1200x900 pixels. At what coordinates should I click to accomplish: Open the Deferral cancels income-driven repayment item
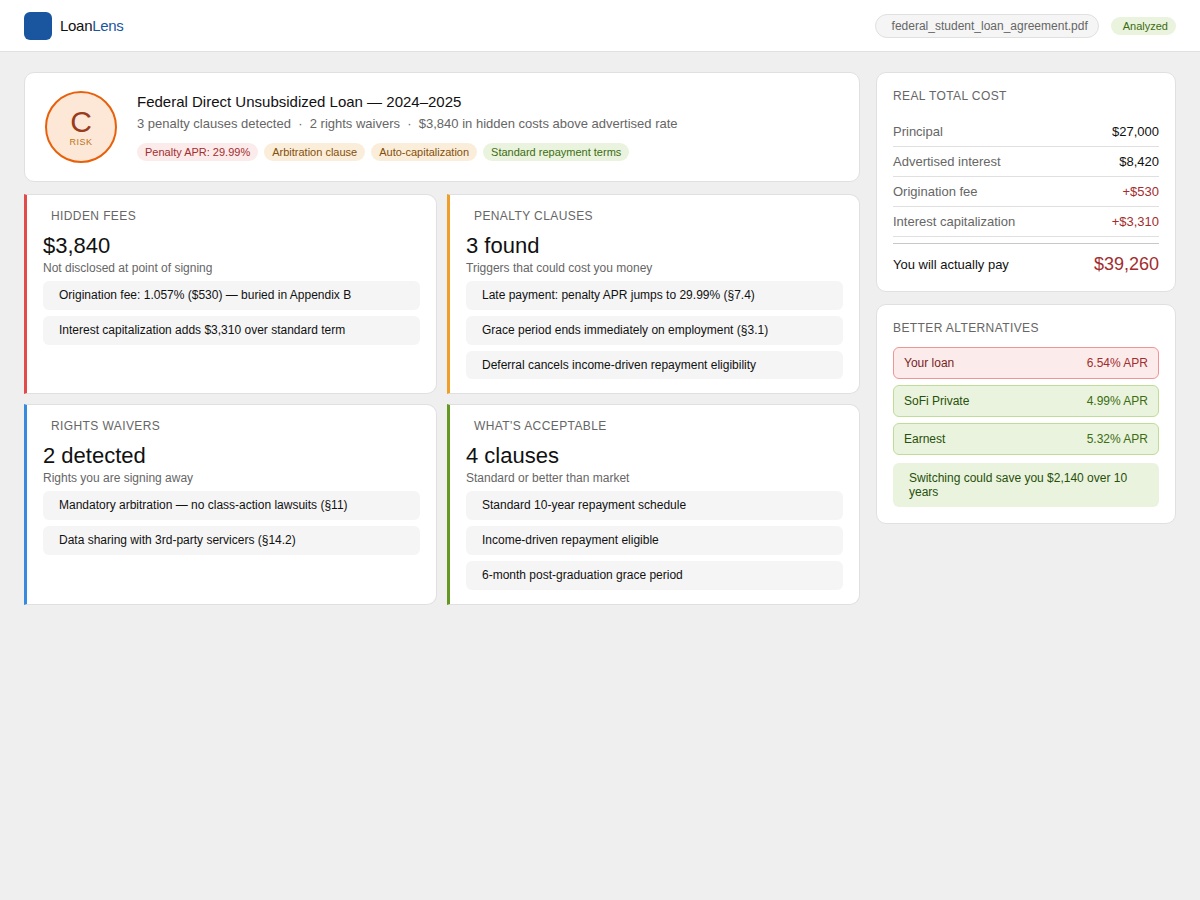click(654, 365)
